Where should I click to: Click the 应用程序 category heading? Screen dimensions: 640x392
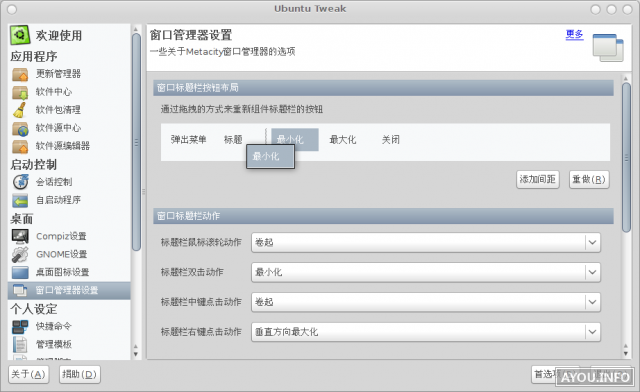34,56
